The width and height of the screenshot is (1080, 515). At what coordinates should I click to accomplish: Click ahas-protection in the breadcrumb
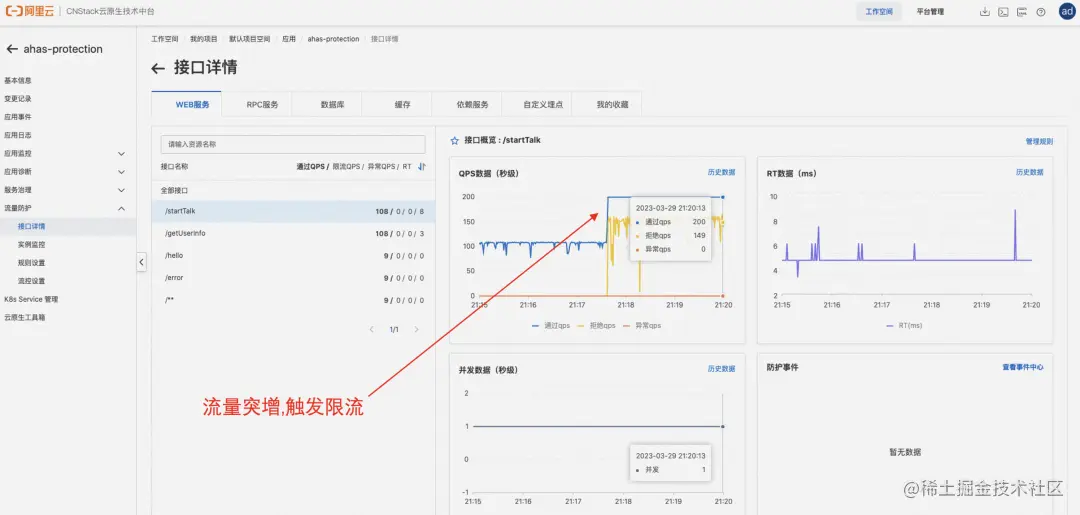[x=333, y=39]
